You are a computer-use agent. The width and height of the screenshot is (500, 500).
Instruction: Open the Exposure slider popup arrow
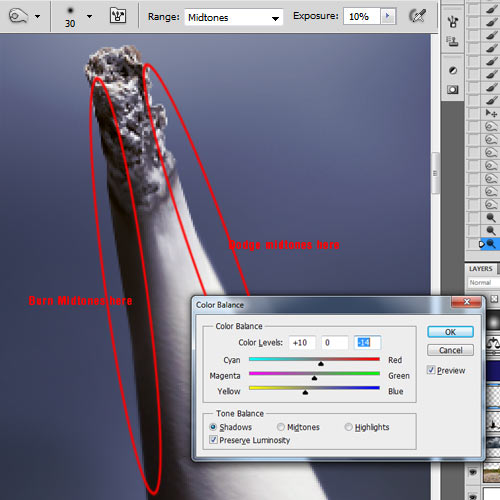tap(388, 16)
